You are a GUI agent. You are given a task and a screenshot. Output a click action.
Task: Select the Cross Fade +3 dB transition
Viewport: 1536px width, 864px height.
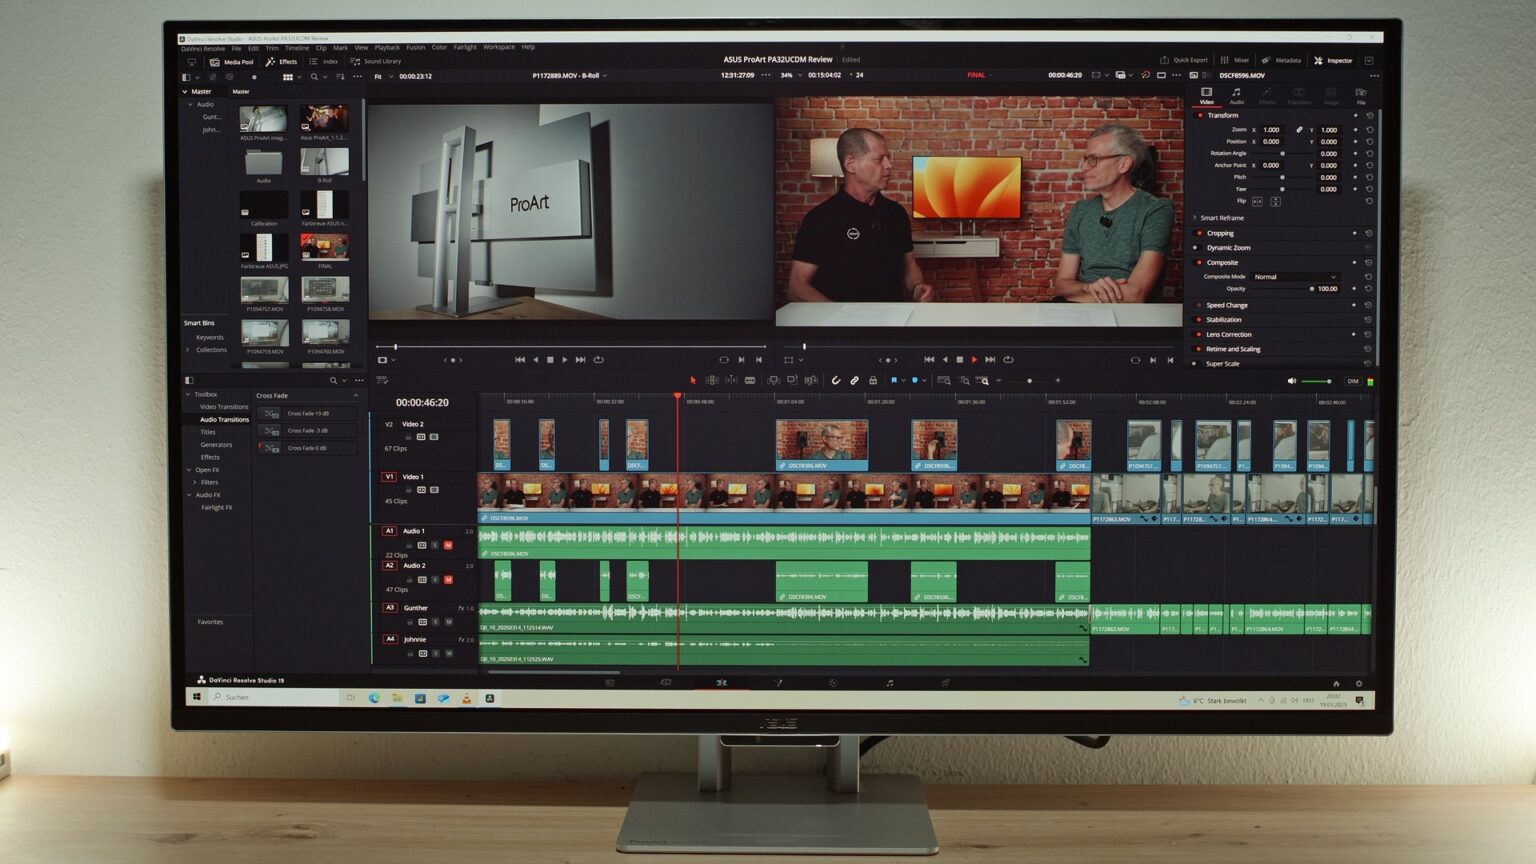(307, 413)
